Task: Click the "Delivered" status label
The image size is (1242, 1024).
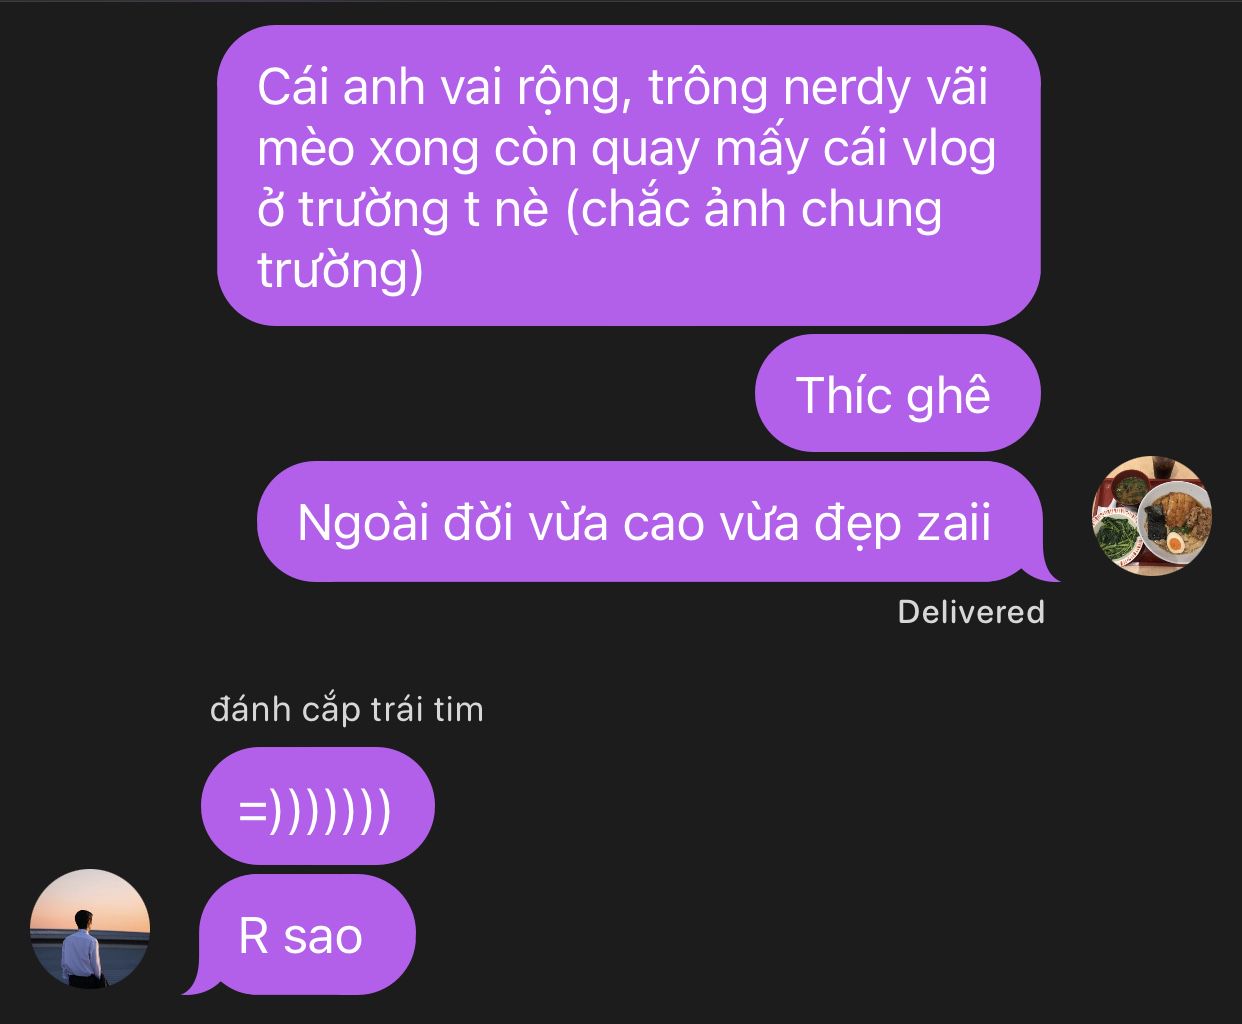Action: click(x=971, y=612)
